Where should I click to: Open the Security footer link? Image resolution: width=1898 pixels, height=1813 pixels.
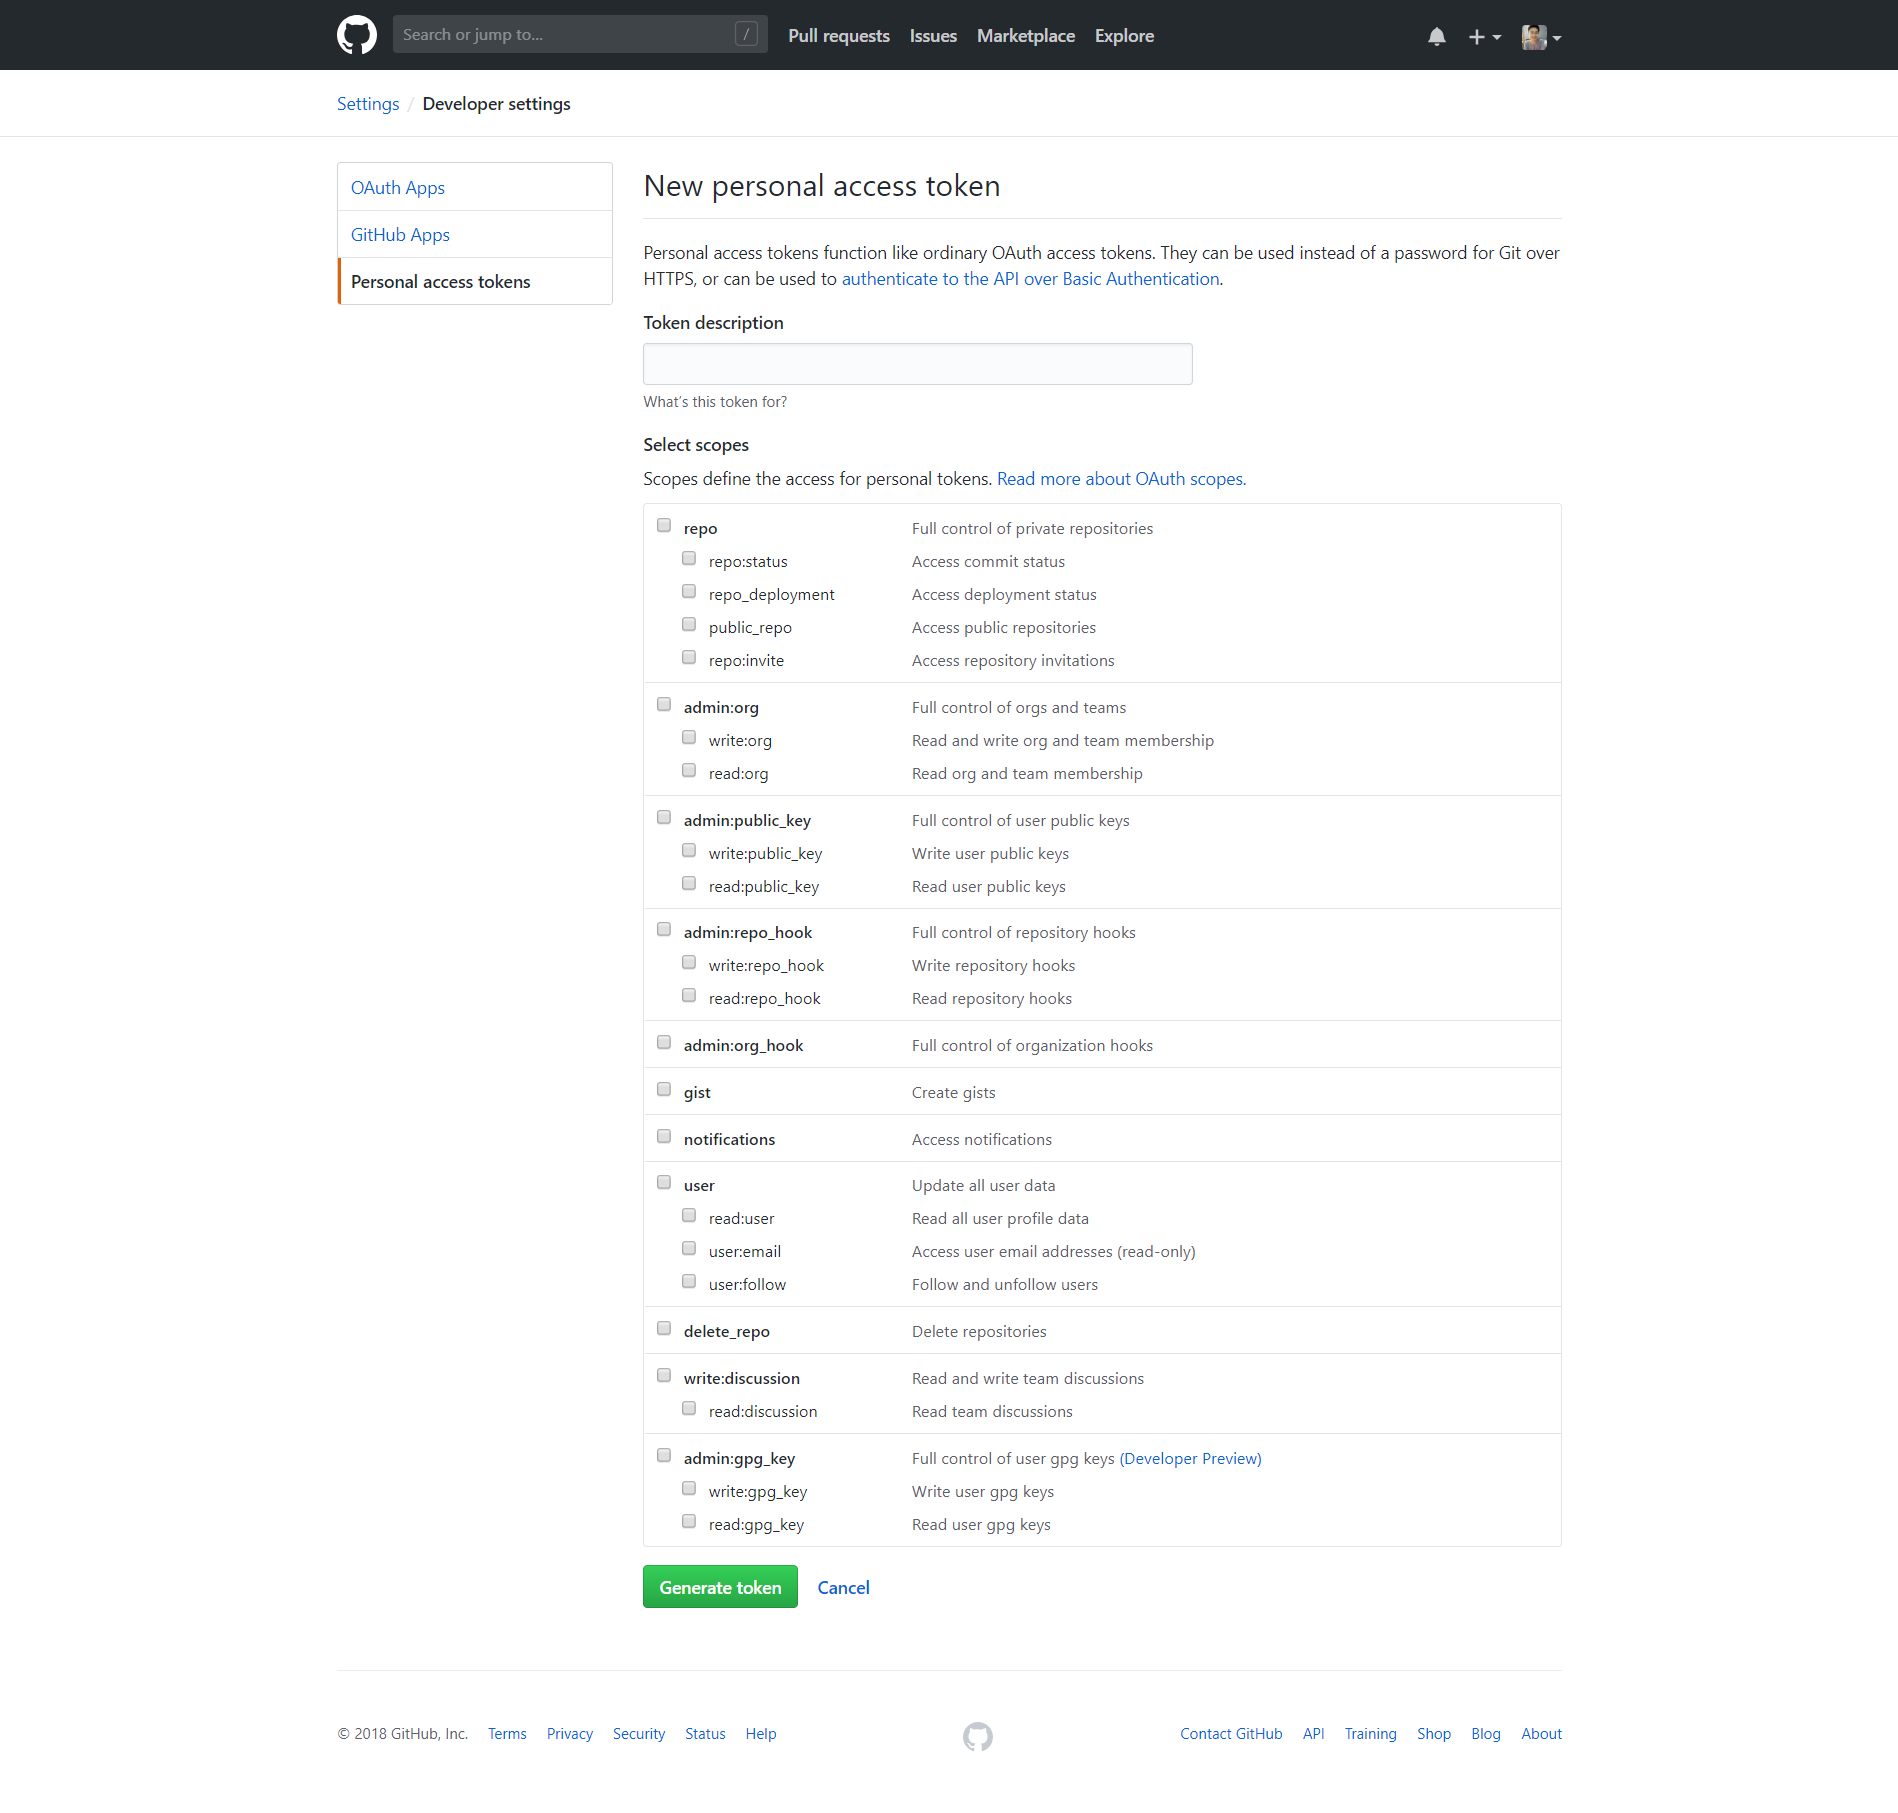point(639,1734)
